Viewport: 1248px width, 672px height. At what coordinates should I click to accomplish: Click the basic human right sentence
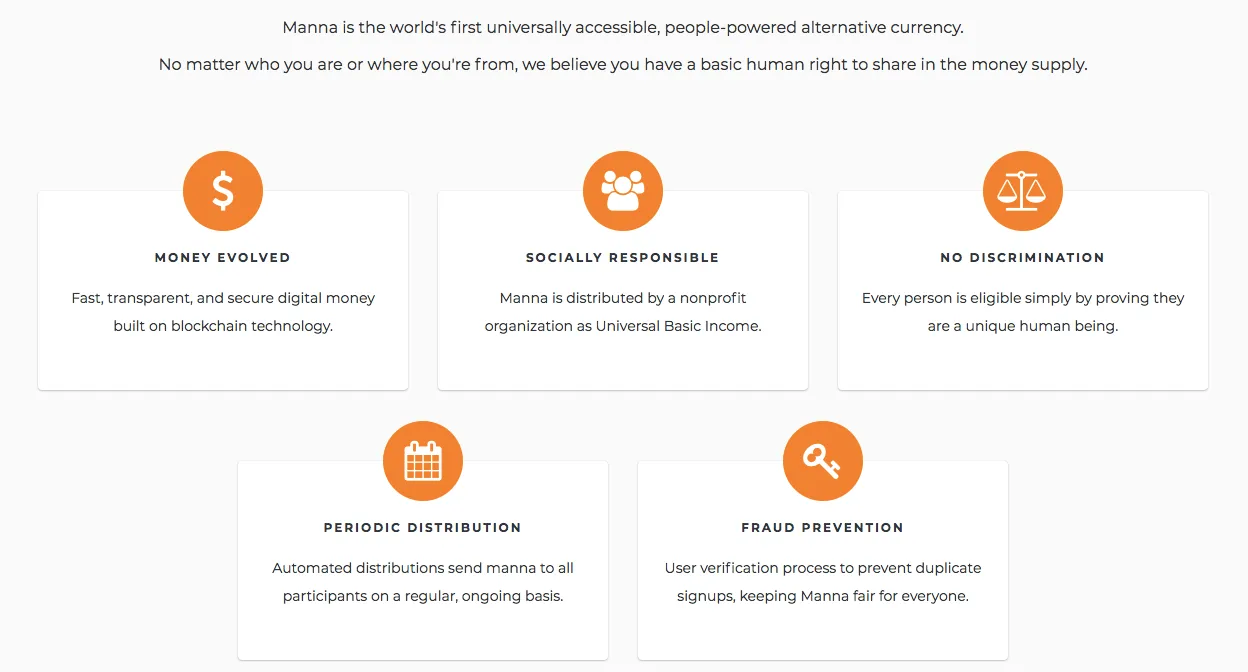coord(623,65)
